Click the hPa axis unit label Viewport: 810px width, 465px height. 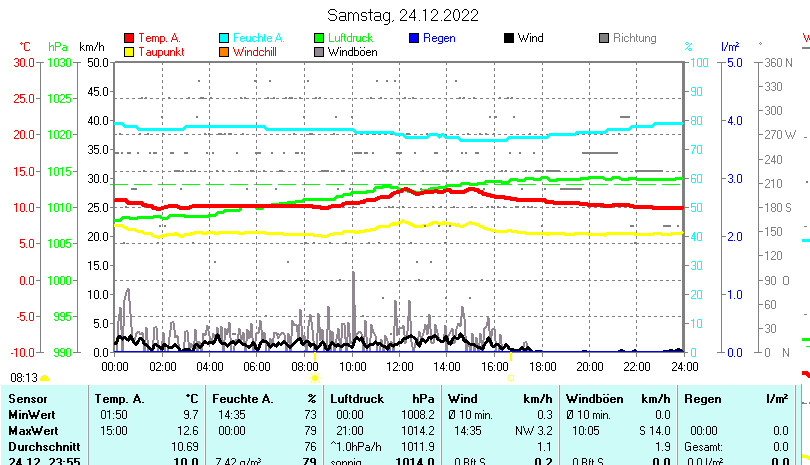tap(58, 47)
